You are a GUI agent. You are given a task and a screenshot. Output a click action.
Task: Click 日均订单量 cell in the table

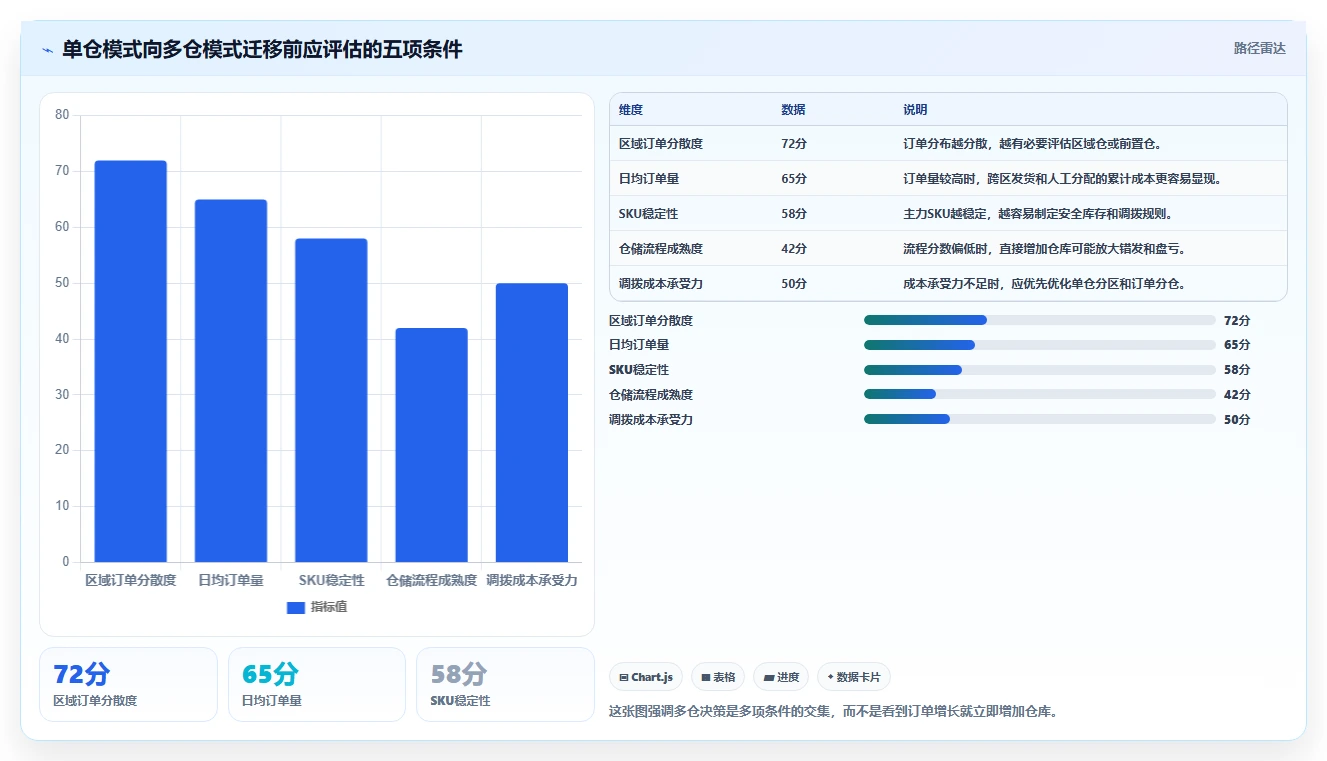649,179
